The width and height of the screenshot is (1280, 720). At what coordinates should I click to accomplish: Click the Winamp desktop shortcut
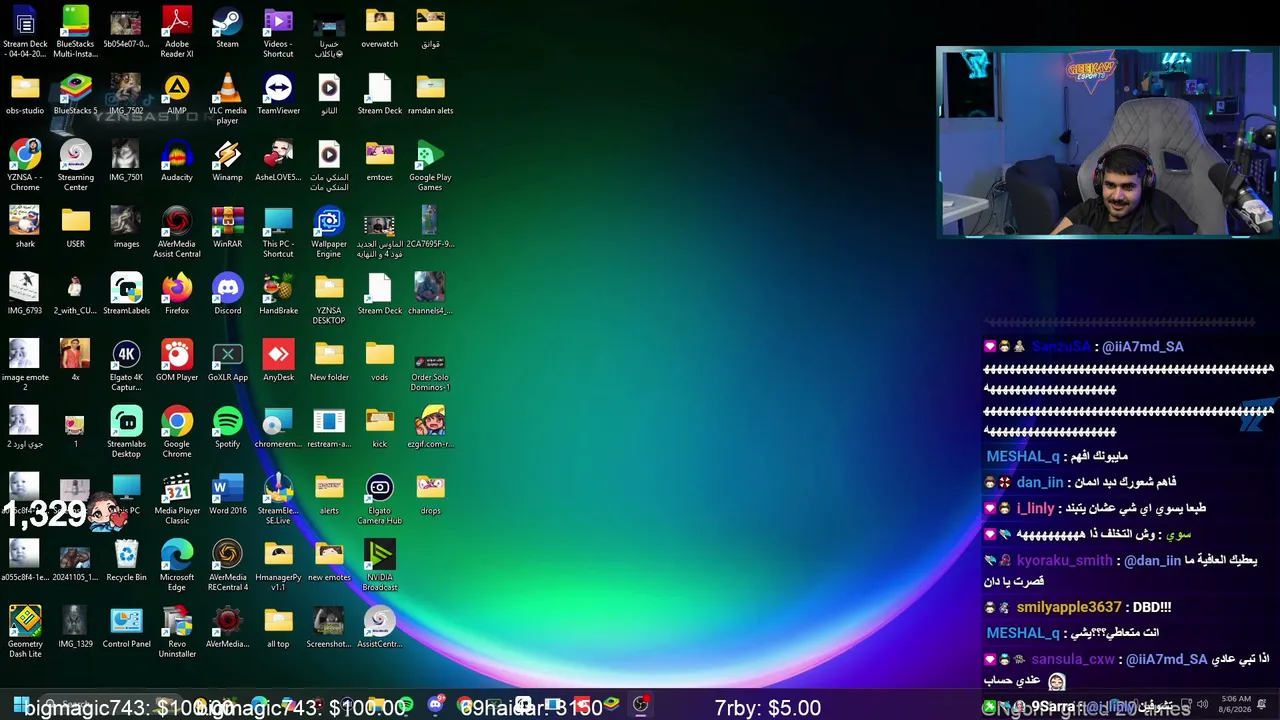[227, 162]
